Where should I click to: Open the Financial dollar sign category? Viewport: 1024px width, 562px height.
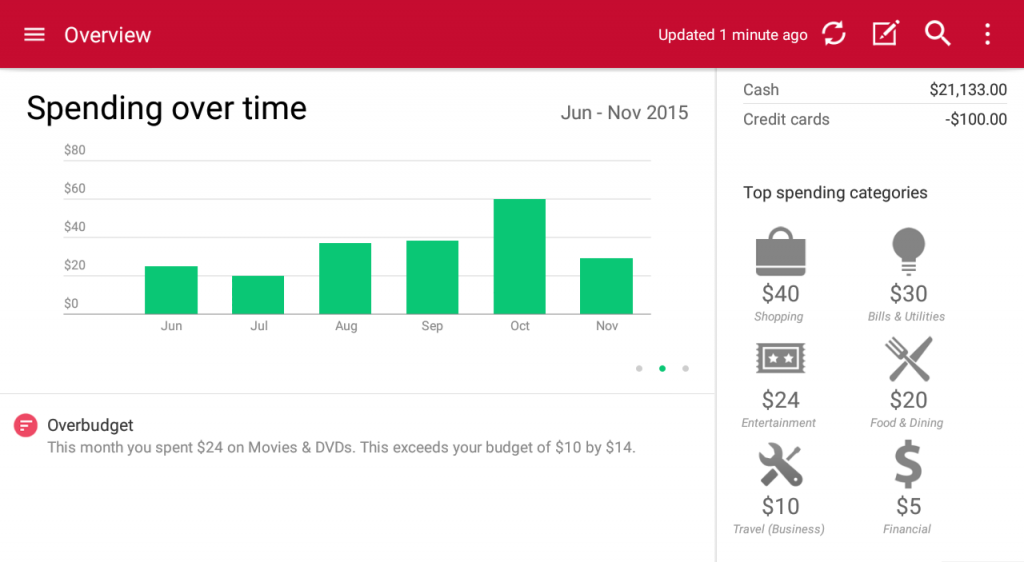[908, 464]
